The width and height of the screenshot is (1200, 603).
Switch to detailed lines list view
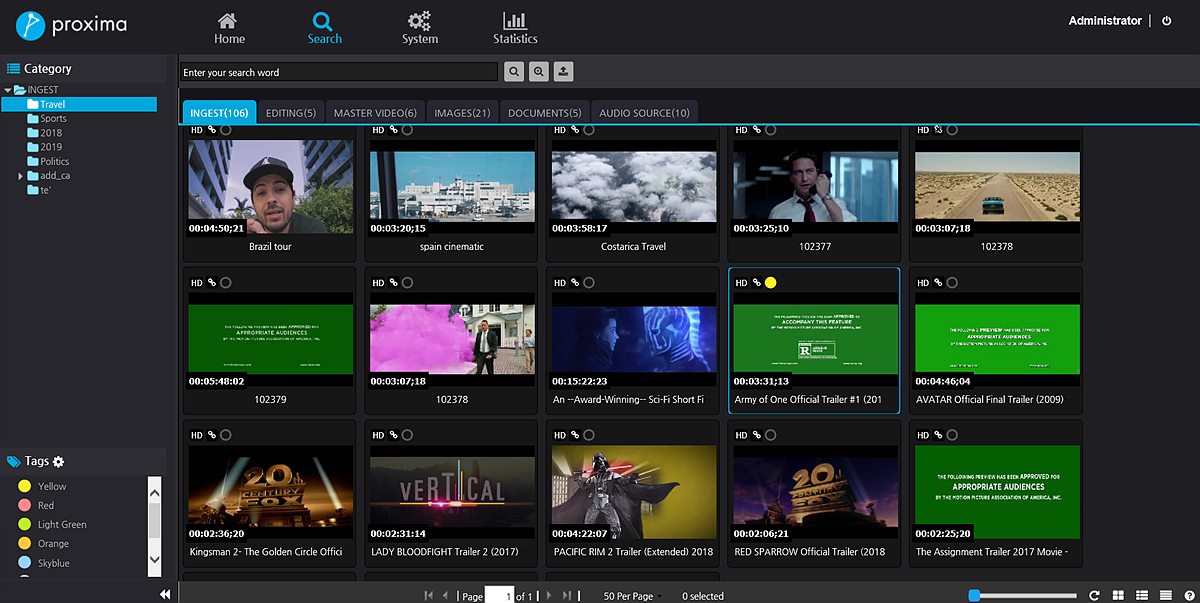pyautogui.click(x=1165, y=596)
